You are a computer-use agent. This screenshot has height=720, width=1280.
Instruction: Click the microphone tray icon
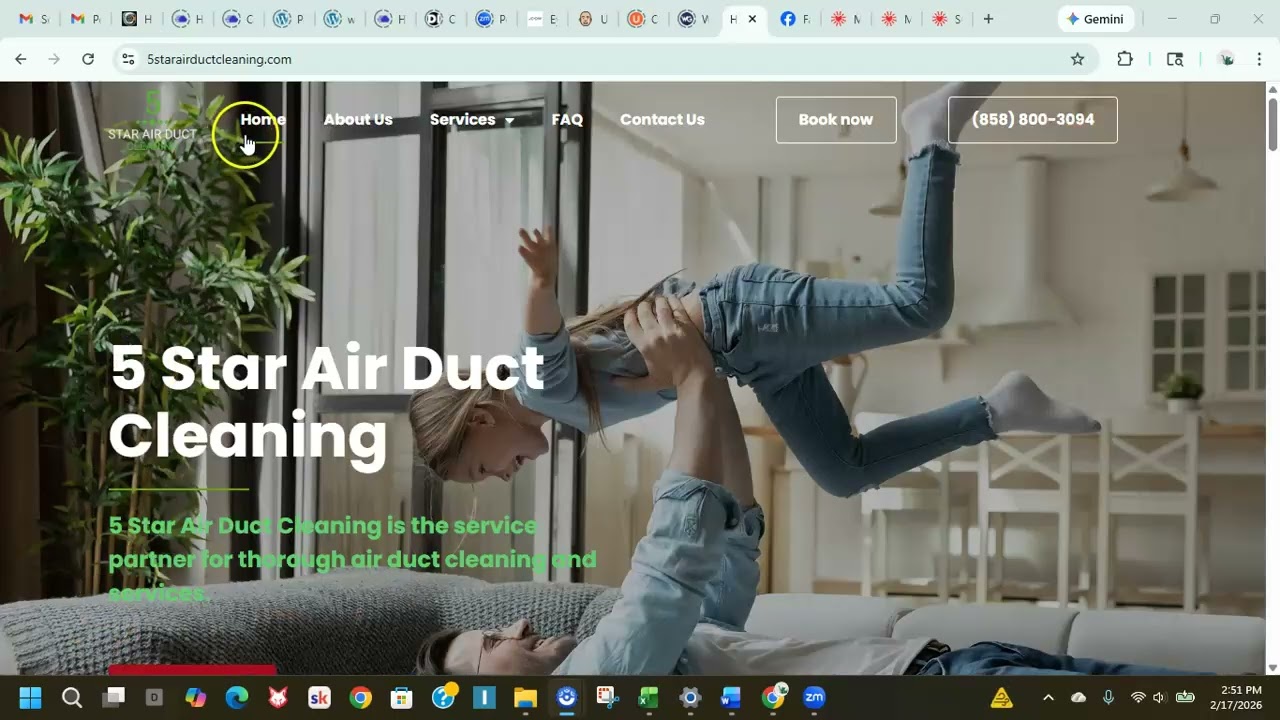pos(1108,697)
